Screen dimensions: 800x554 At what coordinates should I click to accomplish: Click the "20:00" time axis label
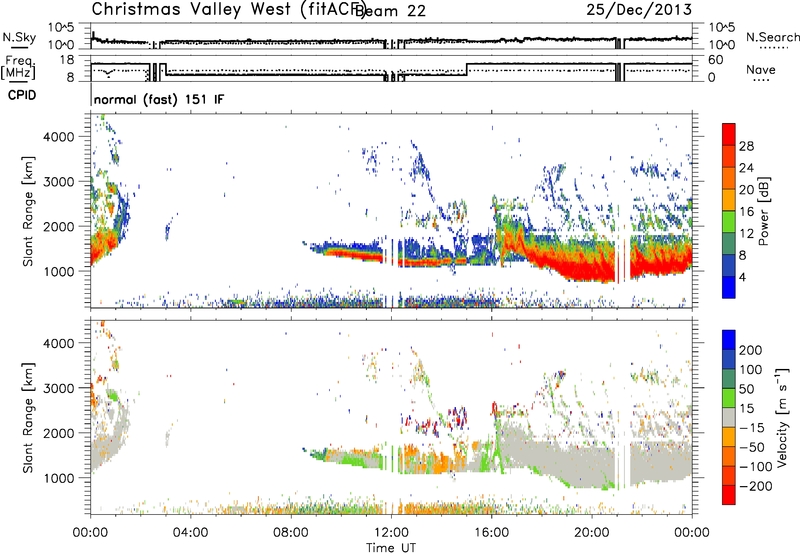tap(592, 533)
